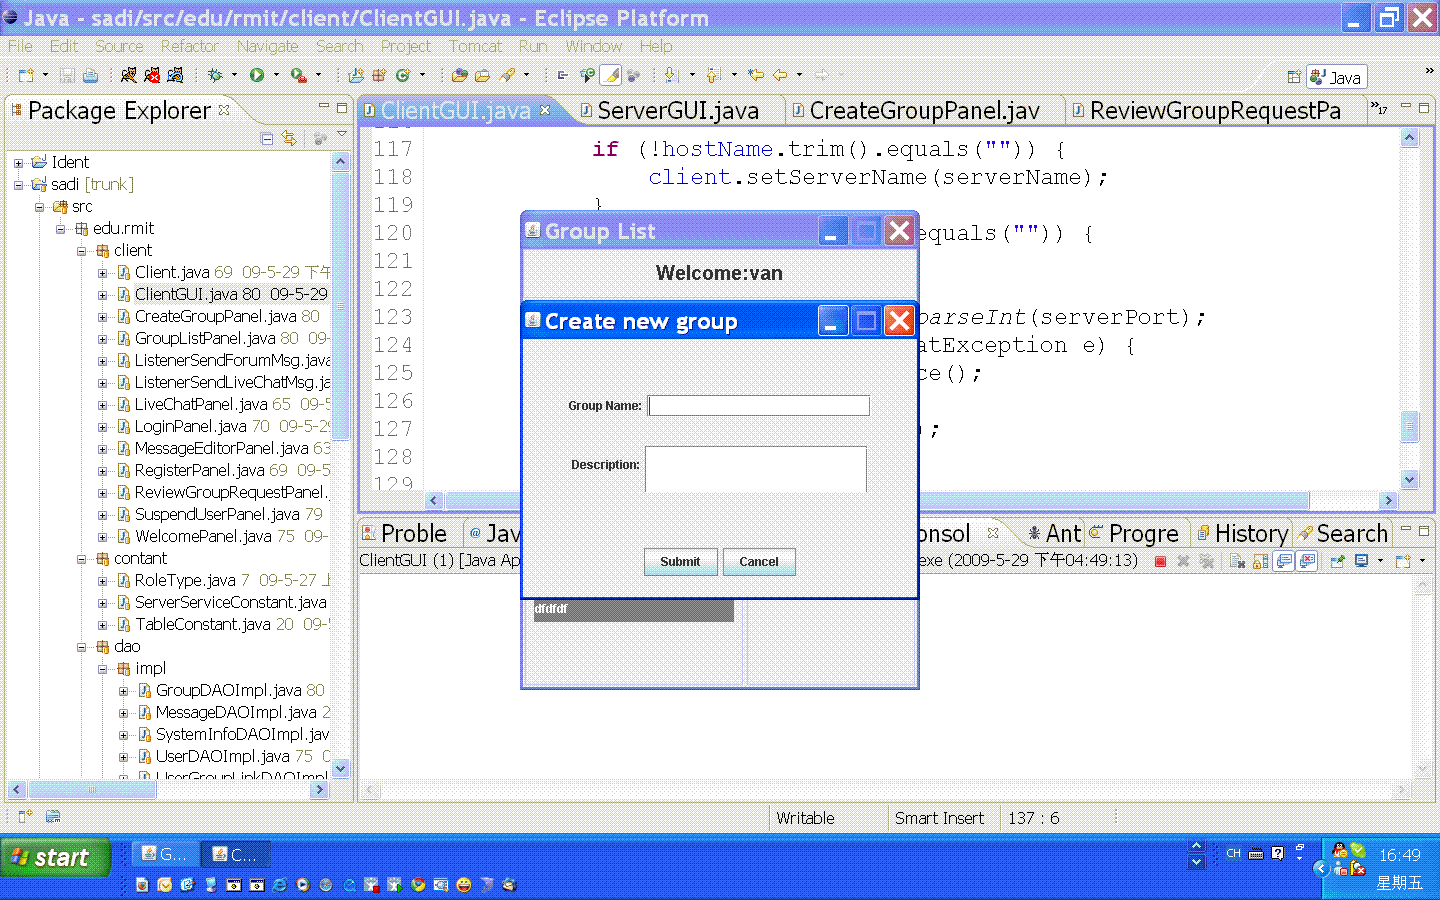Click the Open Task folder icon
This screenshot has height=900, width=1440.
pyautogui.click(x=483, y=75)
